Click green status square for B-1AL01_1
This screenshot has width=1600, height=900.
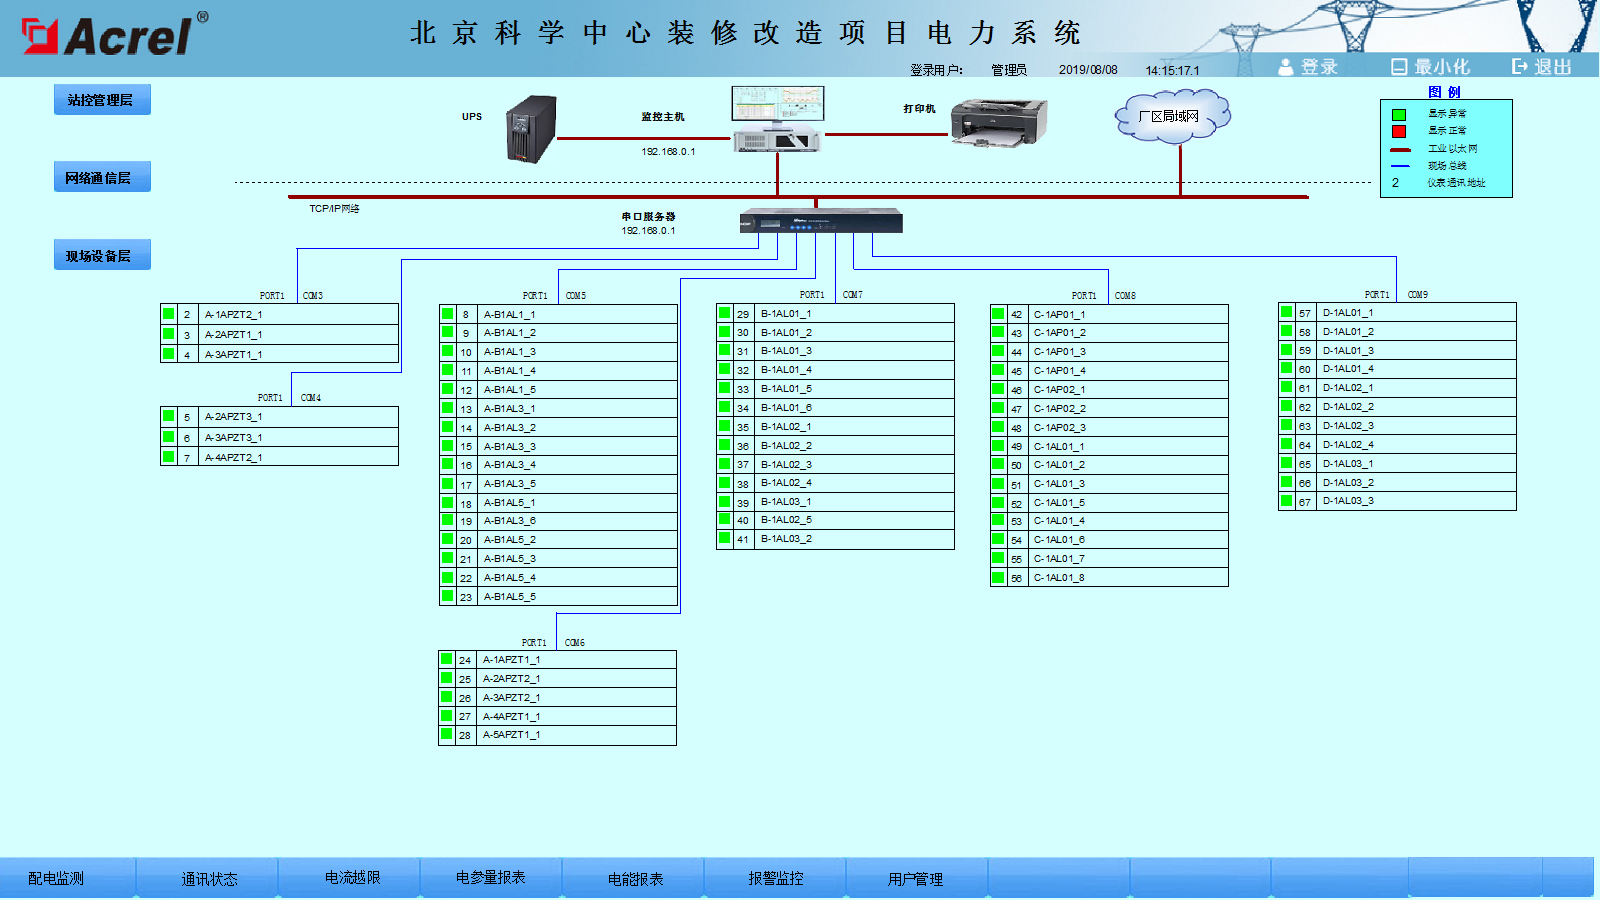(725, 313)
